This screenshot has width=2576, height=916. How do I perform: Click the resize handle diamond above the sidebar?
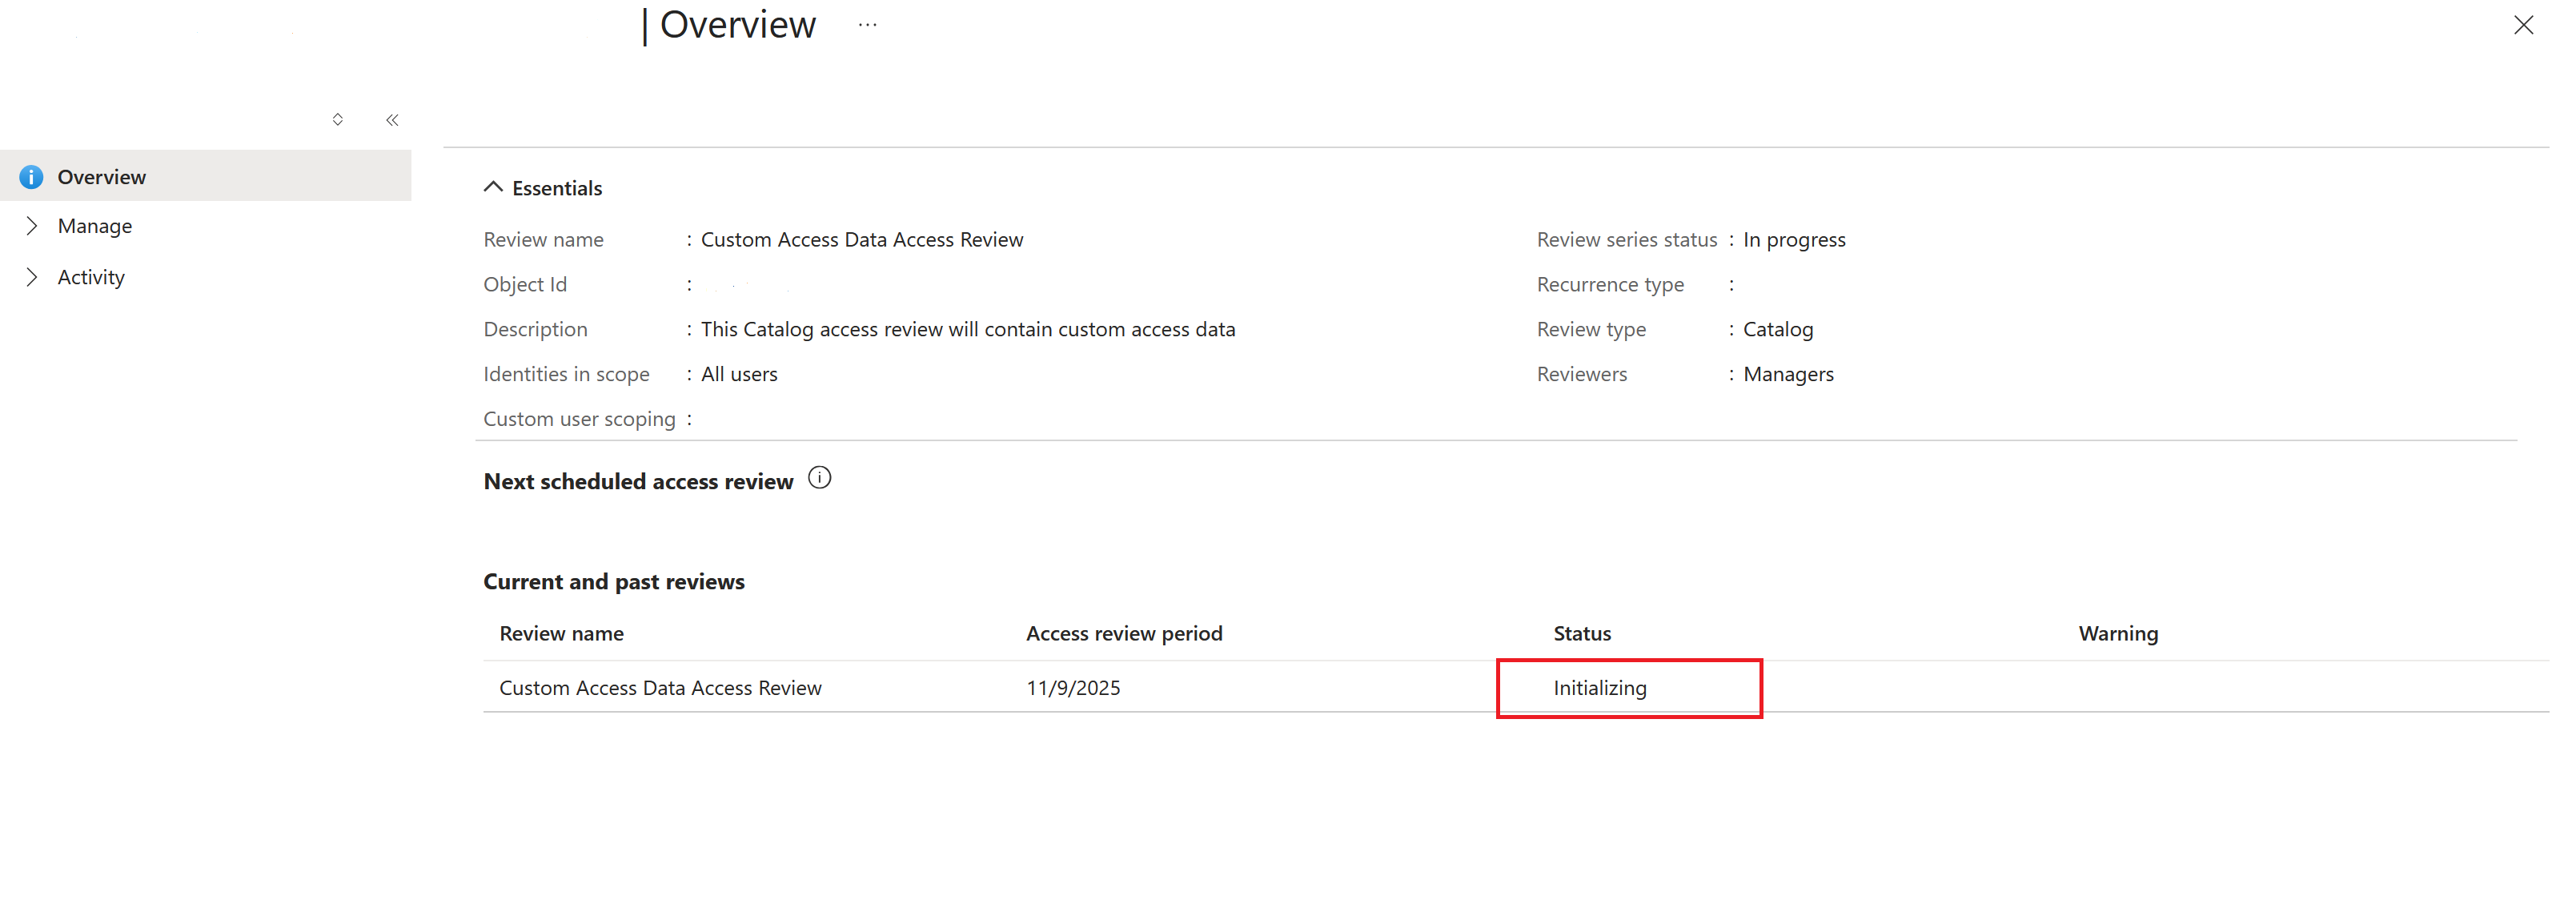pyautogui.click(x=338, y=119)
